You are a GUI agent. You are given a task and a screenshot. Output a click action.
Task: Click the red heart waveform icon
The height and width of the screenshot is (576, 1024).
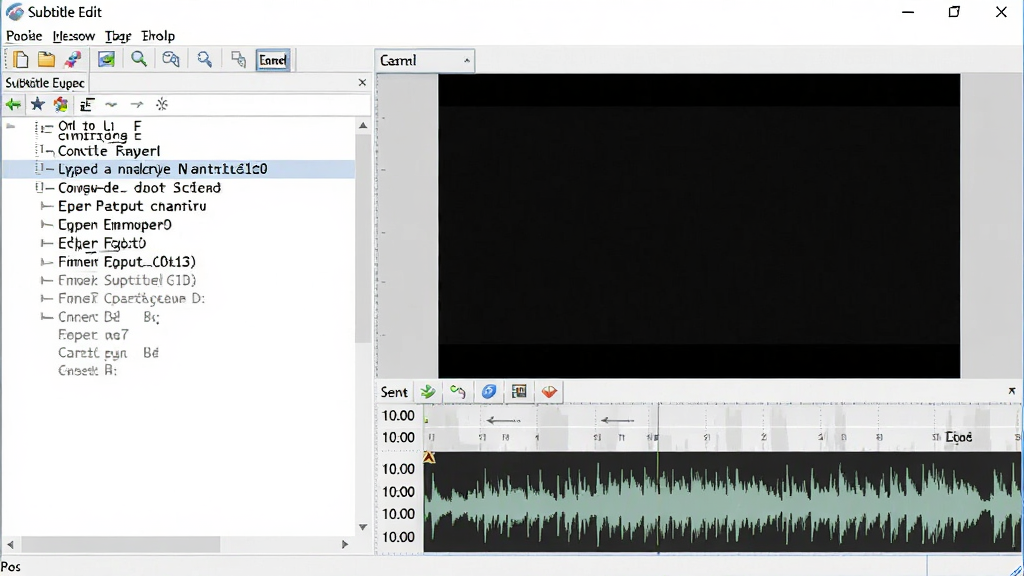point(549,392)
